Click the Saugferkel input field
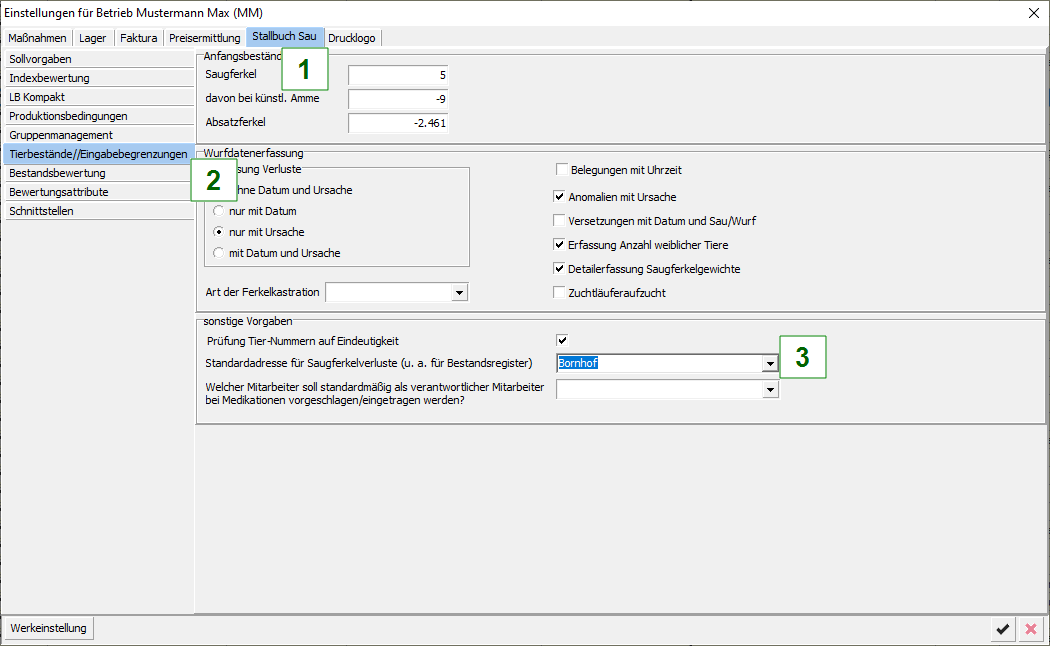 pos(398,75)
